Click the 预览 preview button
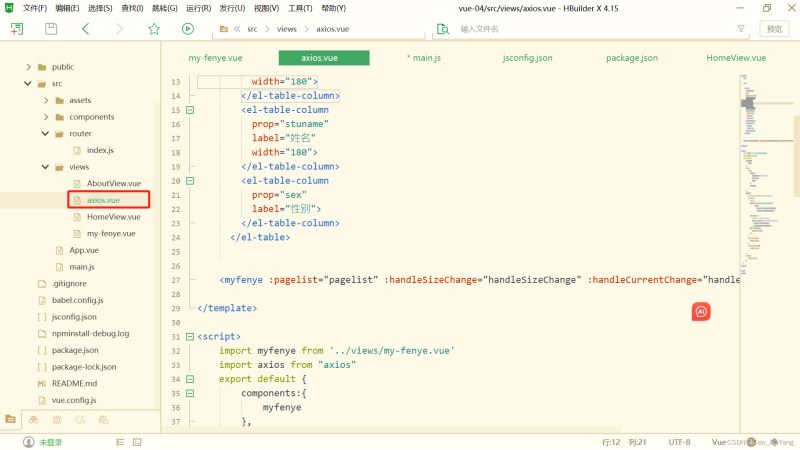800x450 pixels. click(x=774, y=29)
